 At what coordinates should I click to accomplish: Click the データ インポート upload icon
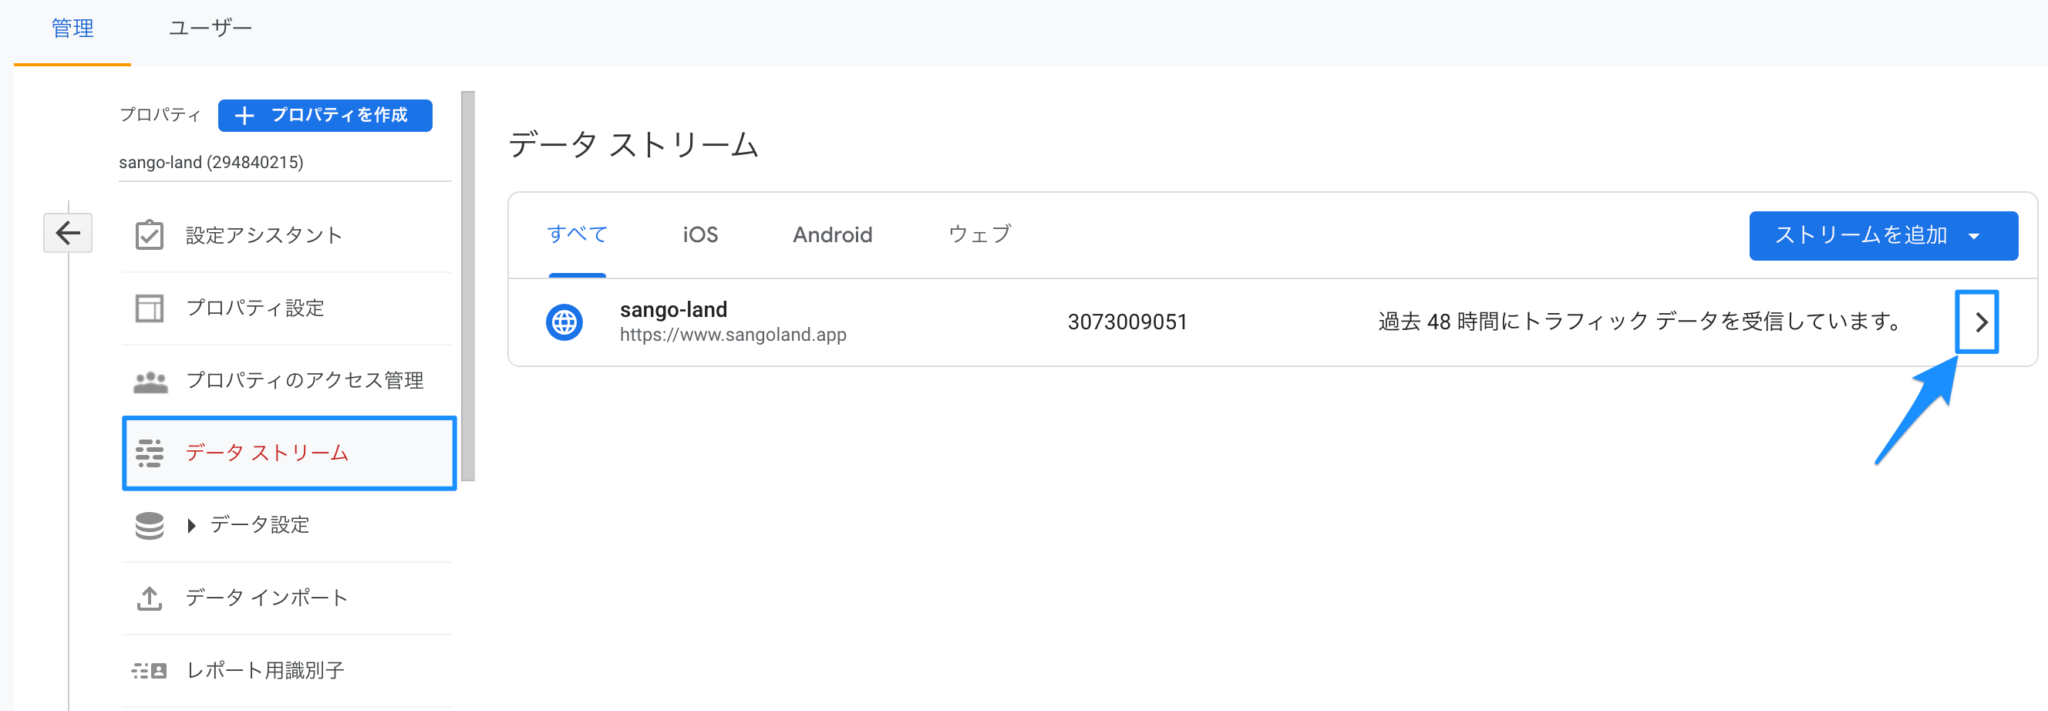(x=149, y=597)
